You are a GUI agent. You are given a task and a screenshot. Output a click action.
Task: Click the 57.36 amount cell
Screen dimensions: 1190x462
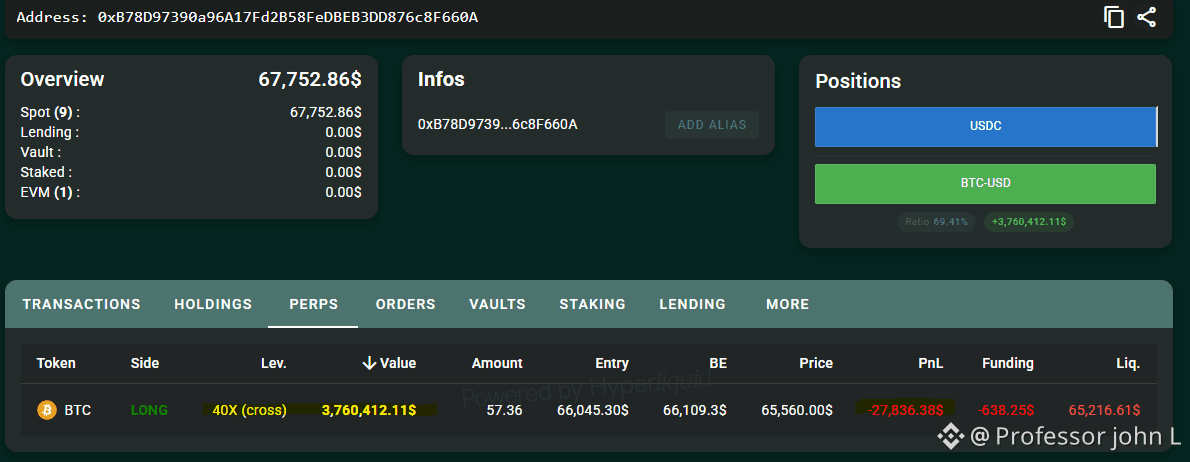tap(505, 410)
